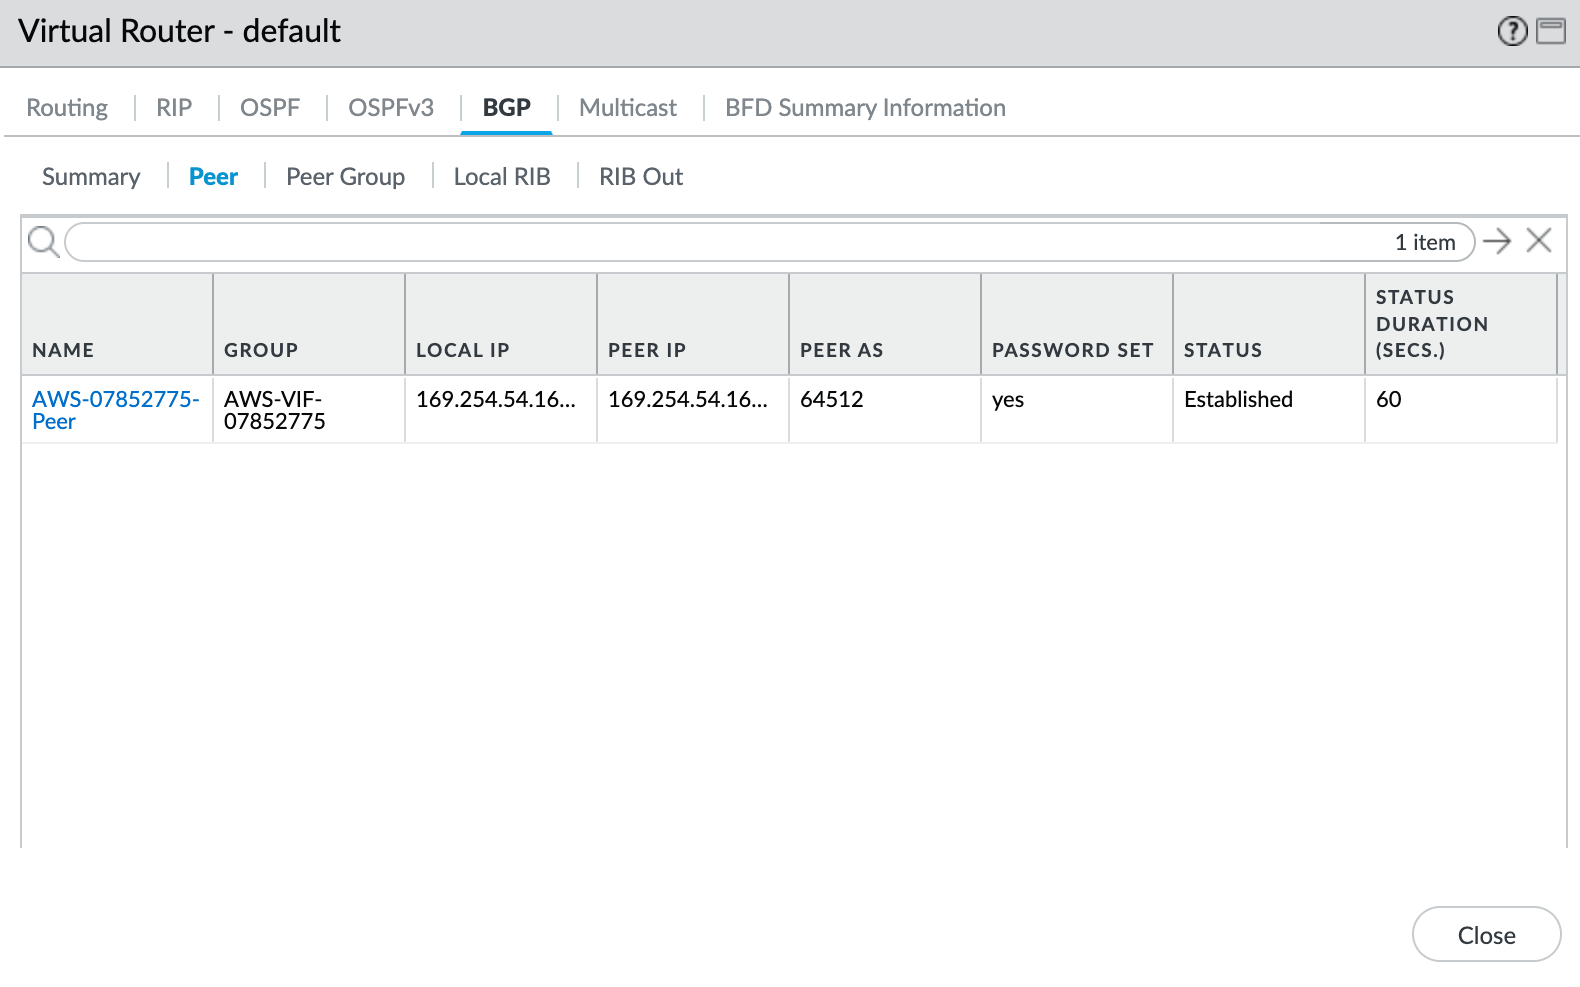Viewport: 1580px width, 987px height.
Task: Go to the OSPFv3 tab
Action: click(x=391, y=108)
